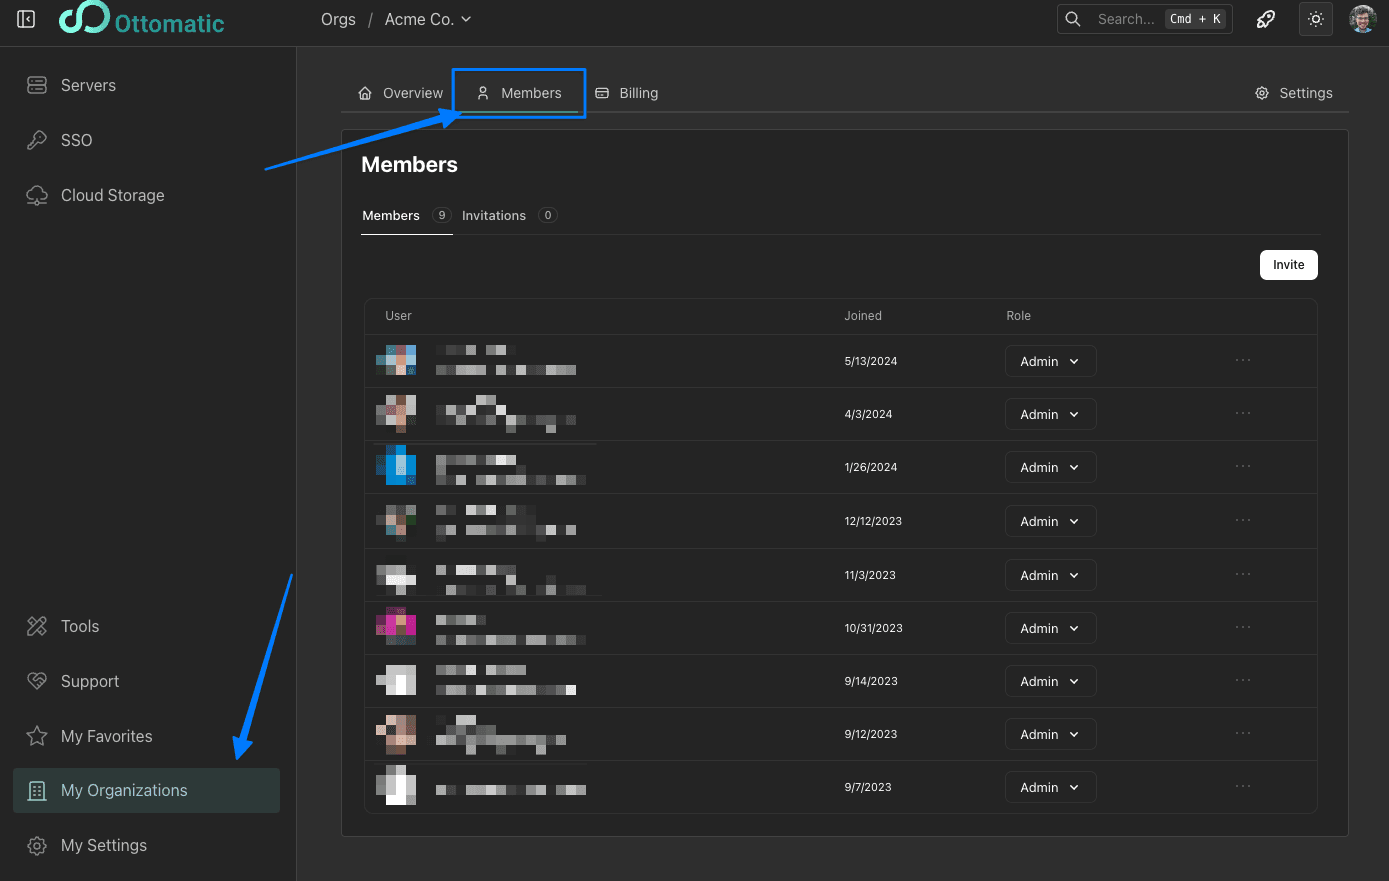
Task: Open the rocket icon in header
Action: (1266, 19)
